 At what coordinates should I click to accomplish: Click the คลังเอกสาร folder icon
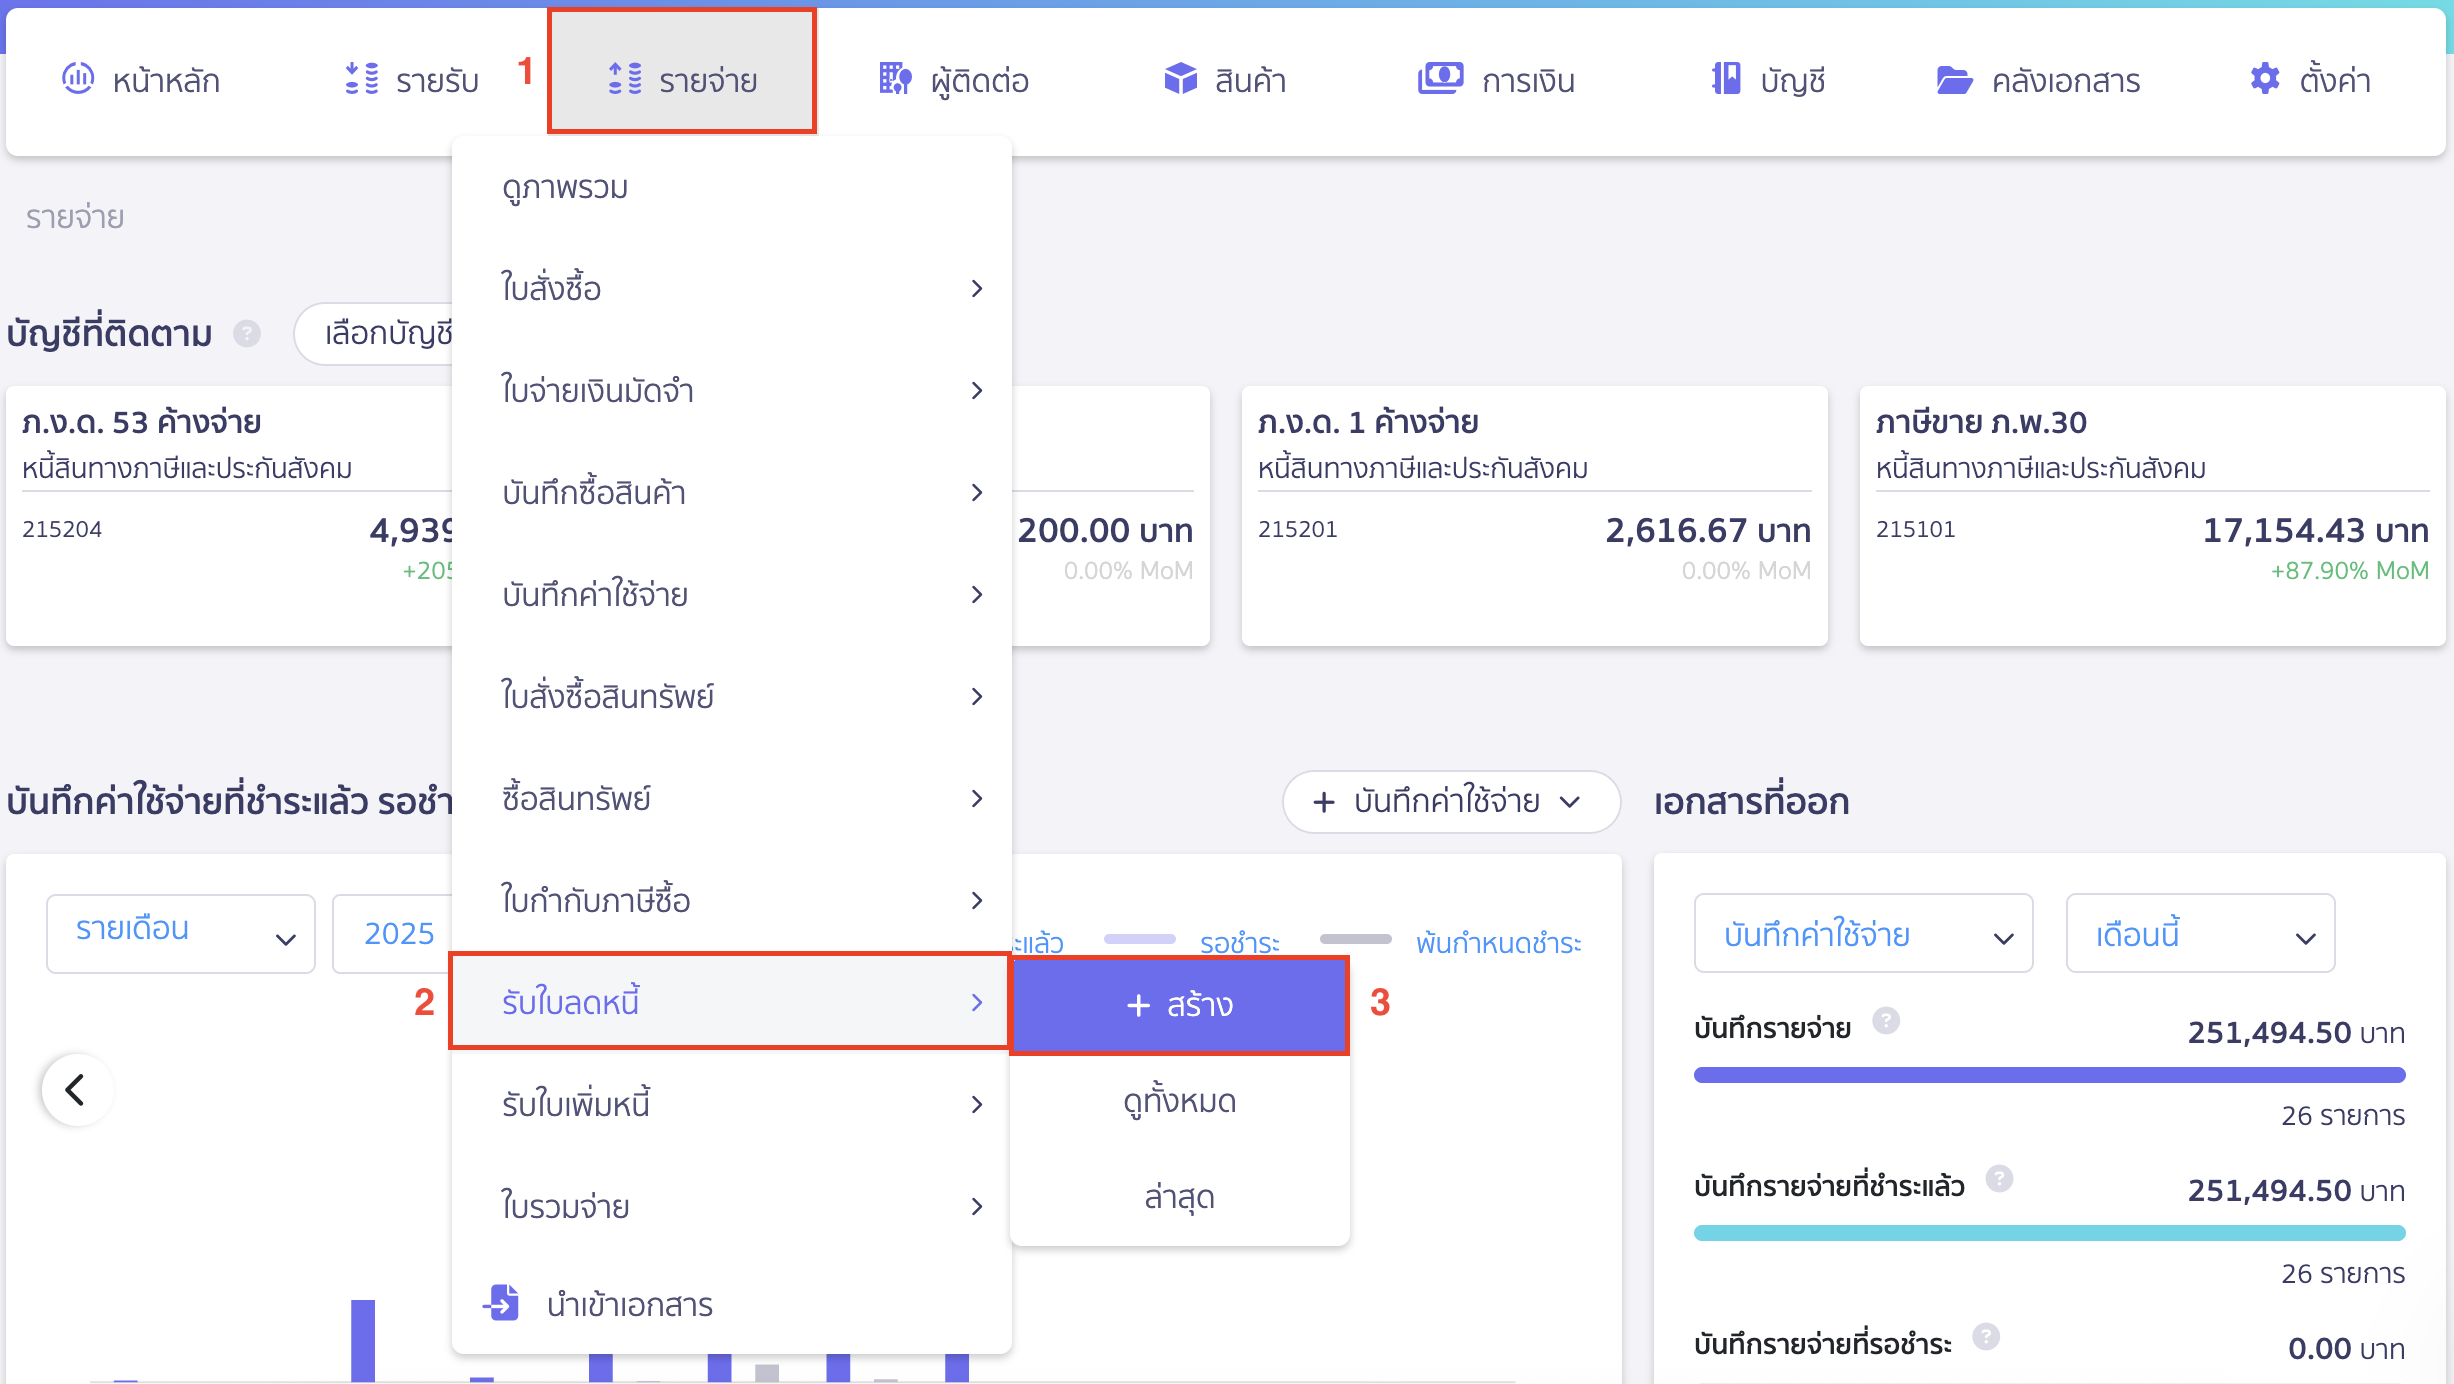(1954, 79)
